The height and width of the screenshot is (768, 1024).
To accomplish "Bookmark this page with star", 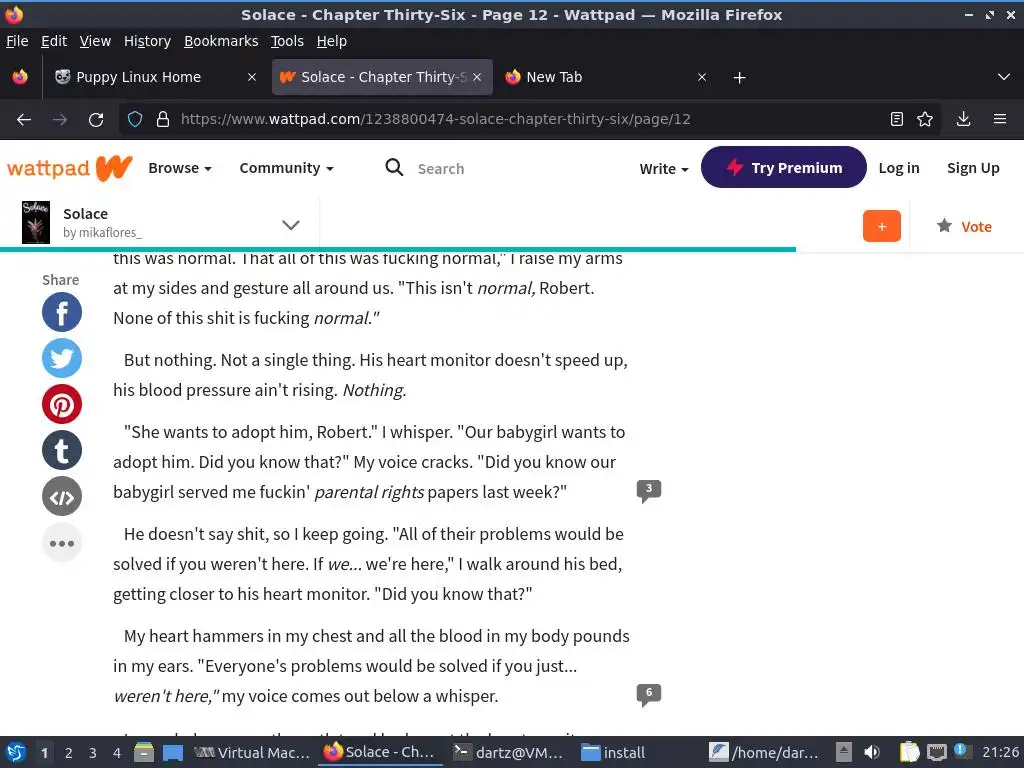I will pyautogui.click(x=925, y=120).
